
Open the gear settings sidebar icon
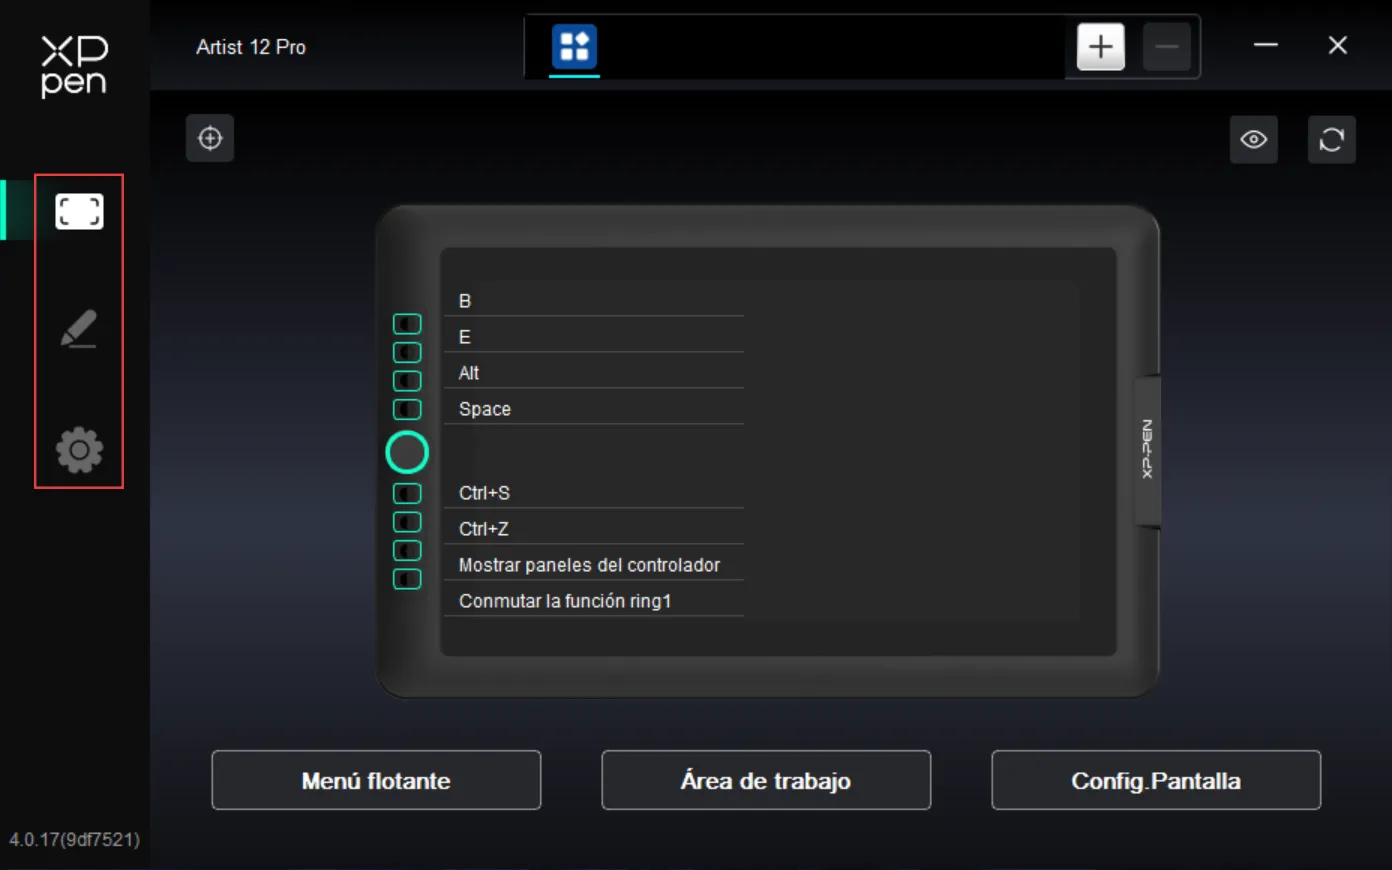[79, 450]
